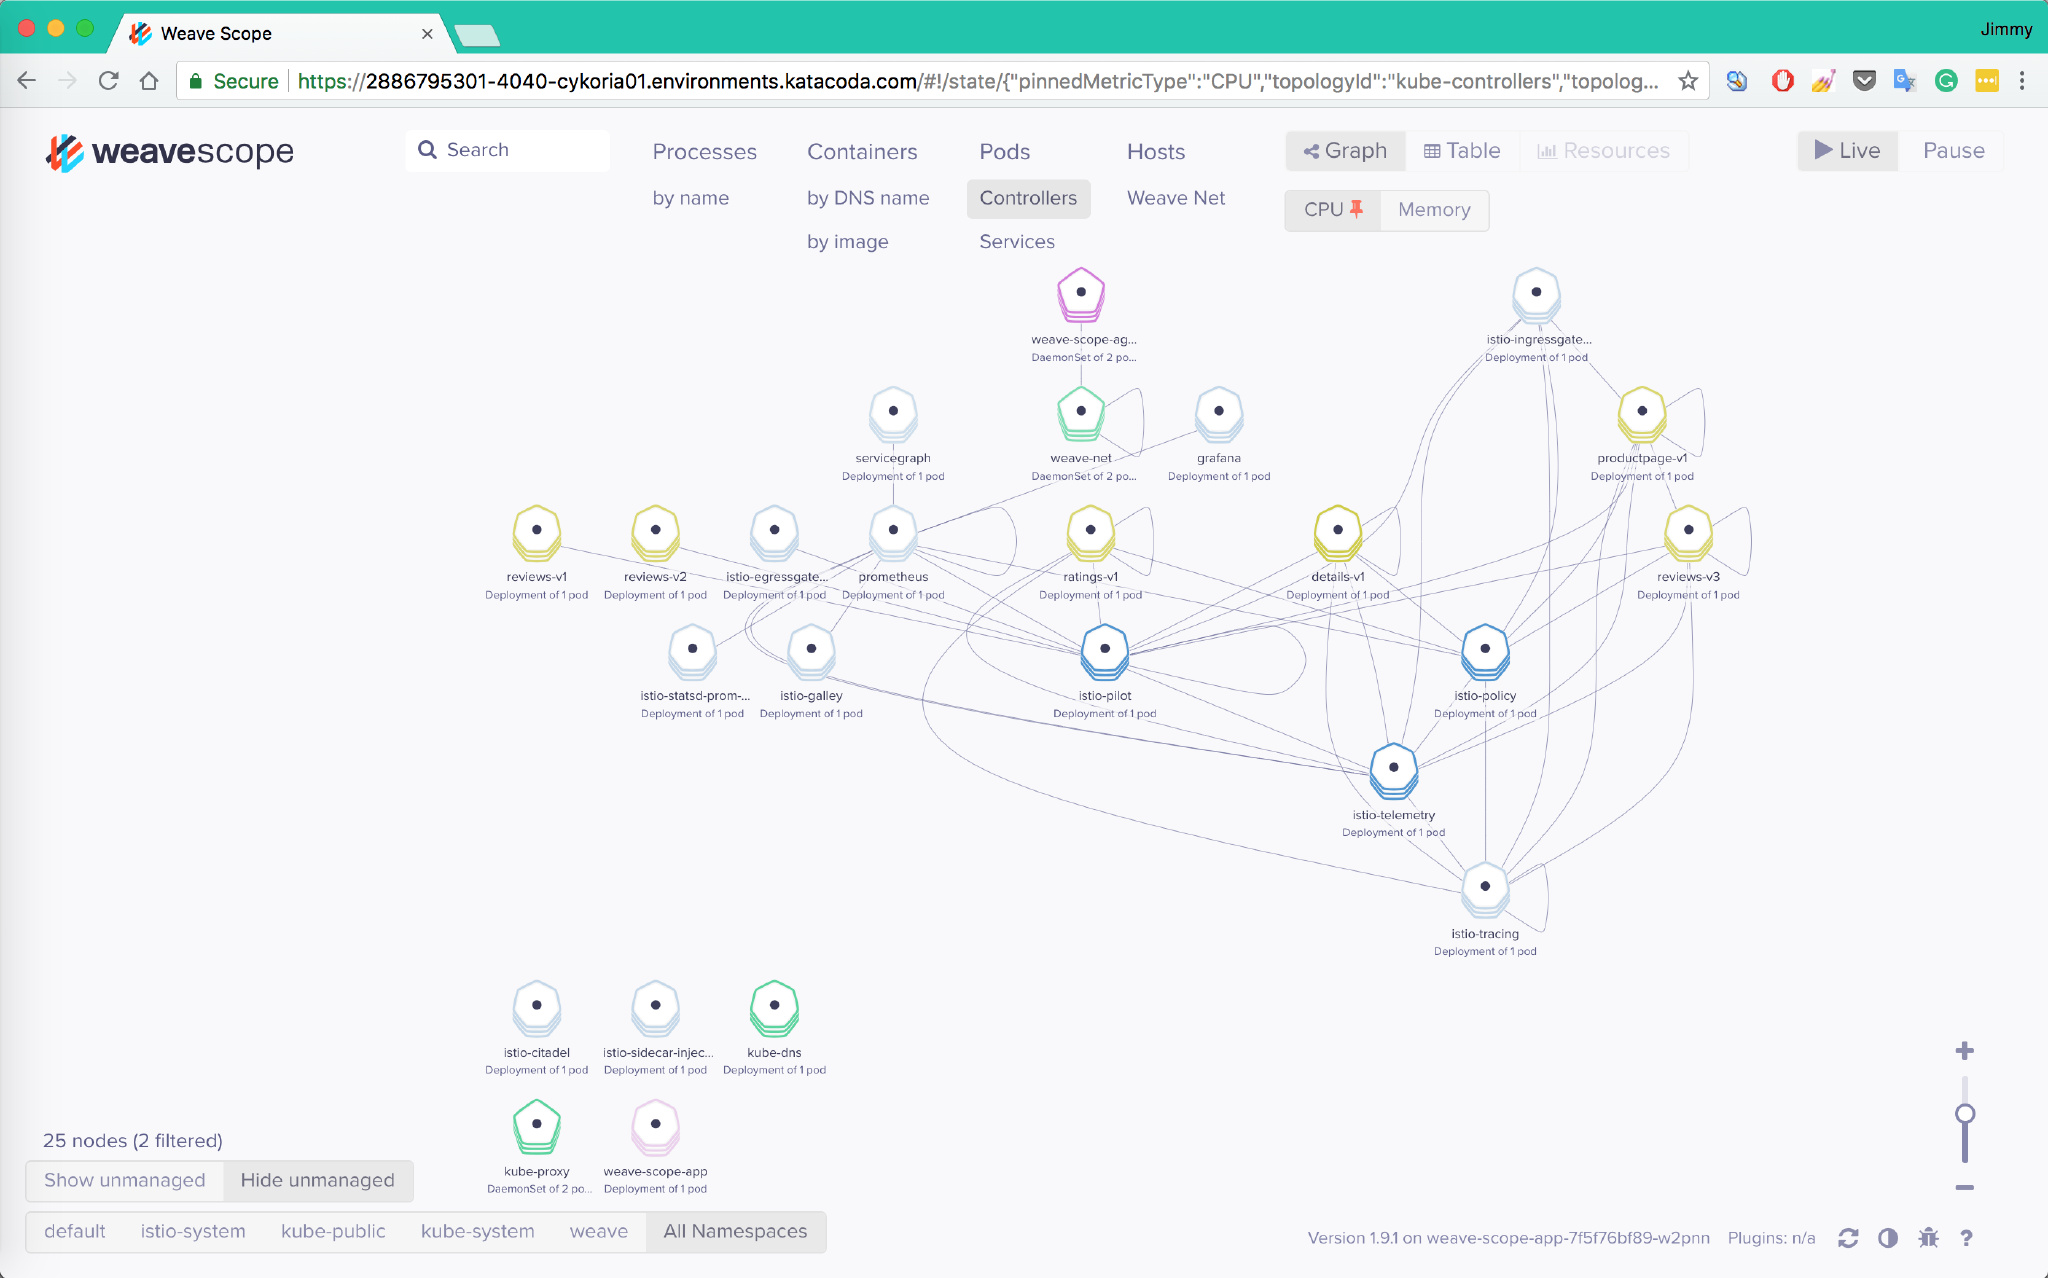Filter by istio-system namespace
This screenshot has height=1278, width=2048.
tap(193, 1231)
